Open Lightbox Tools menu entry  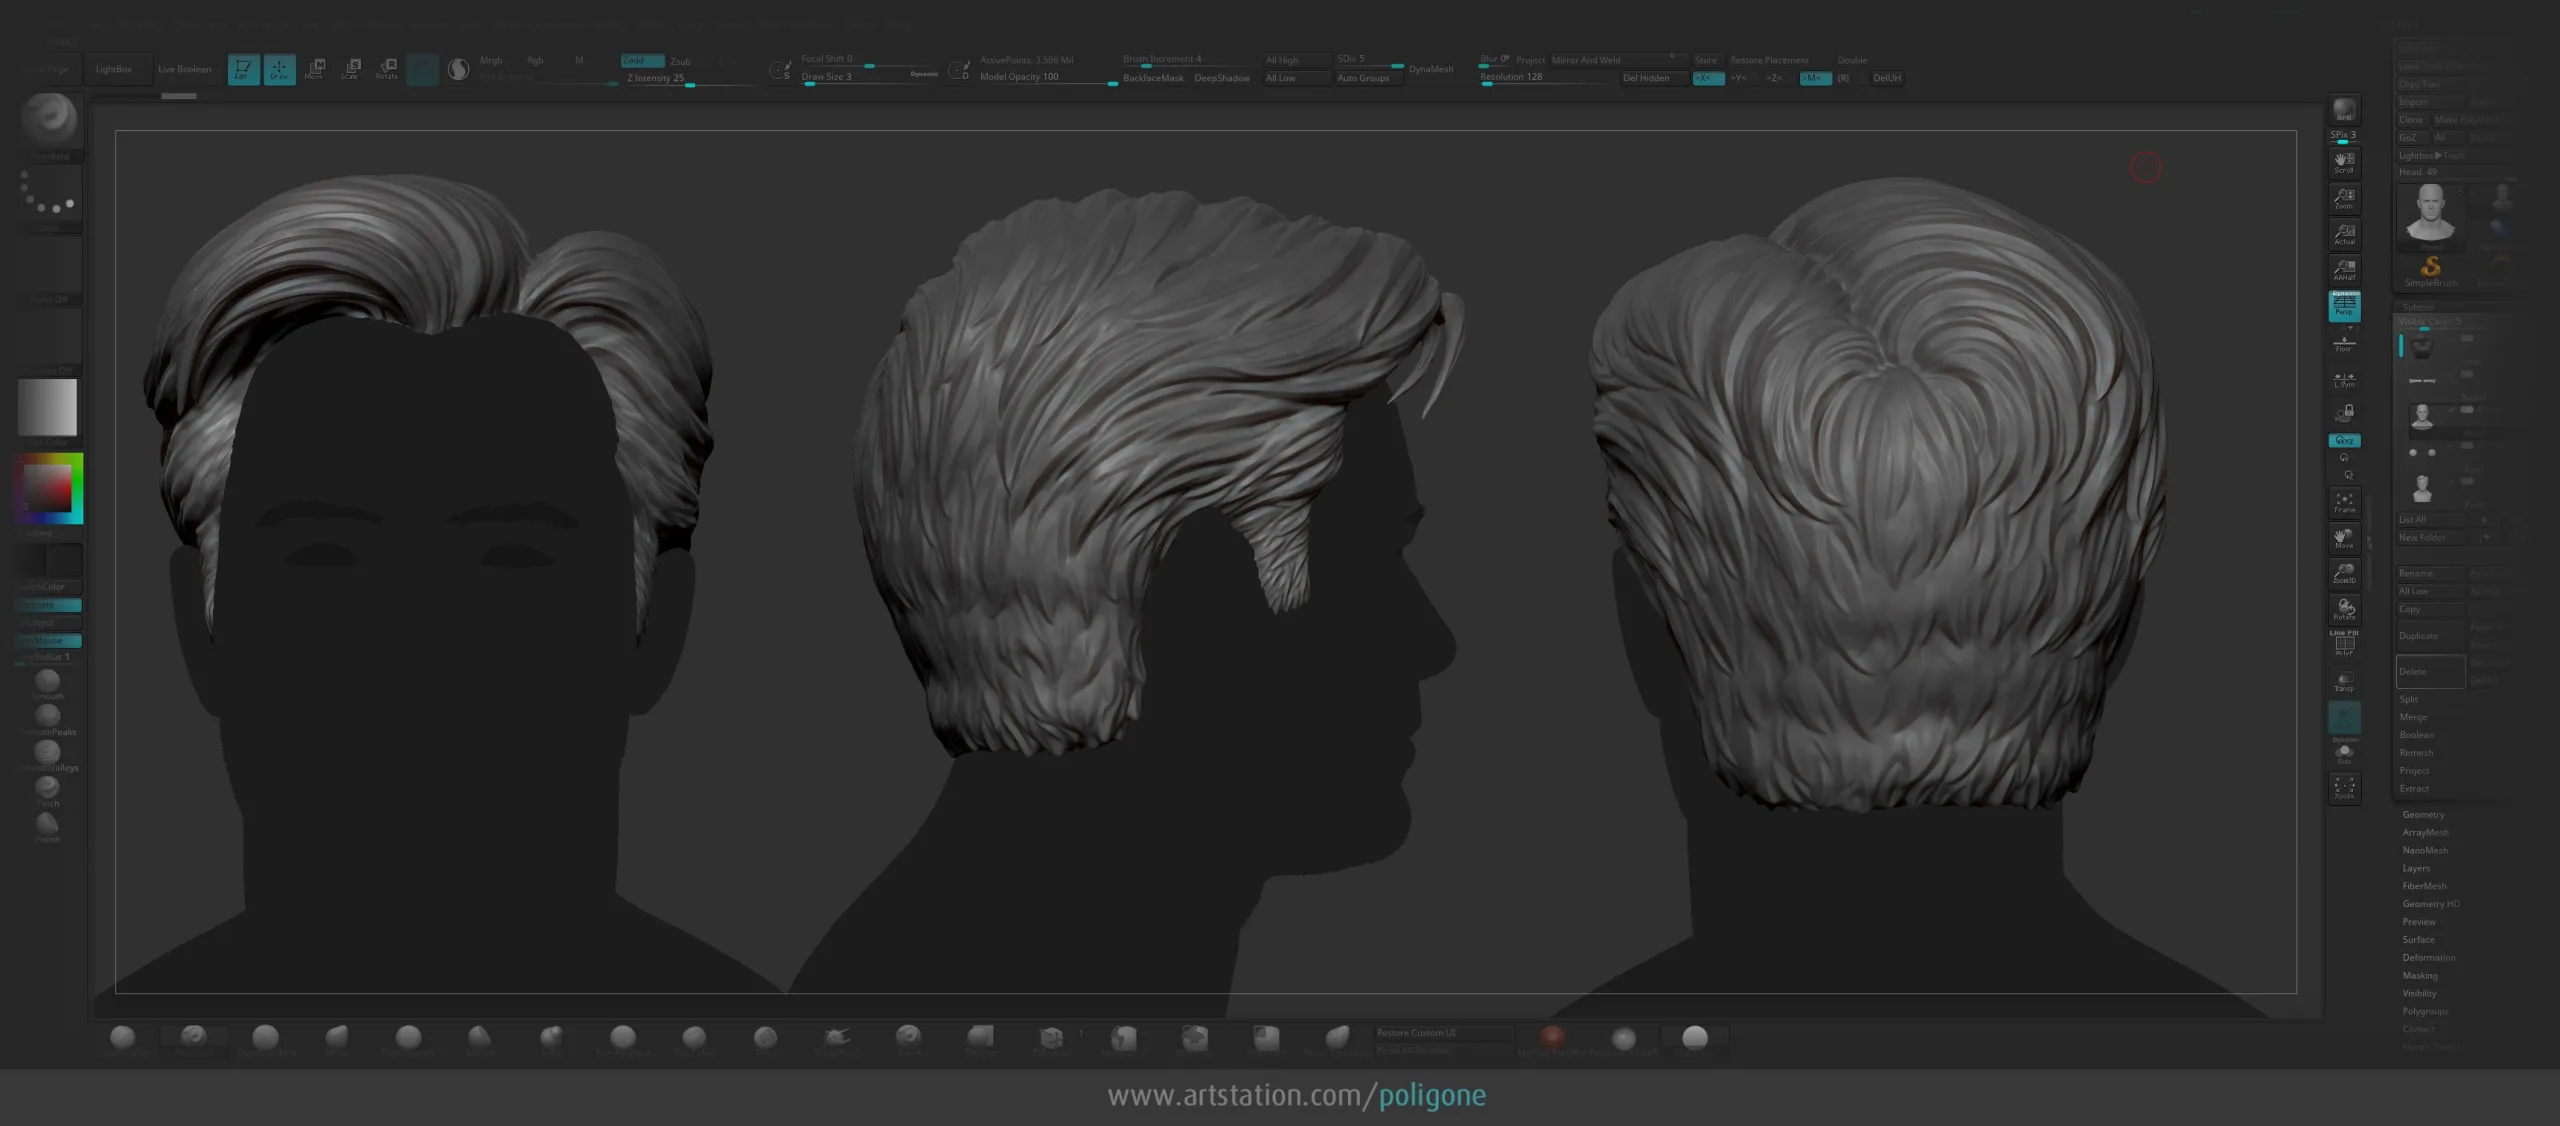(2432, 156)
